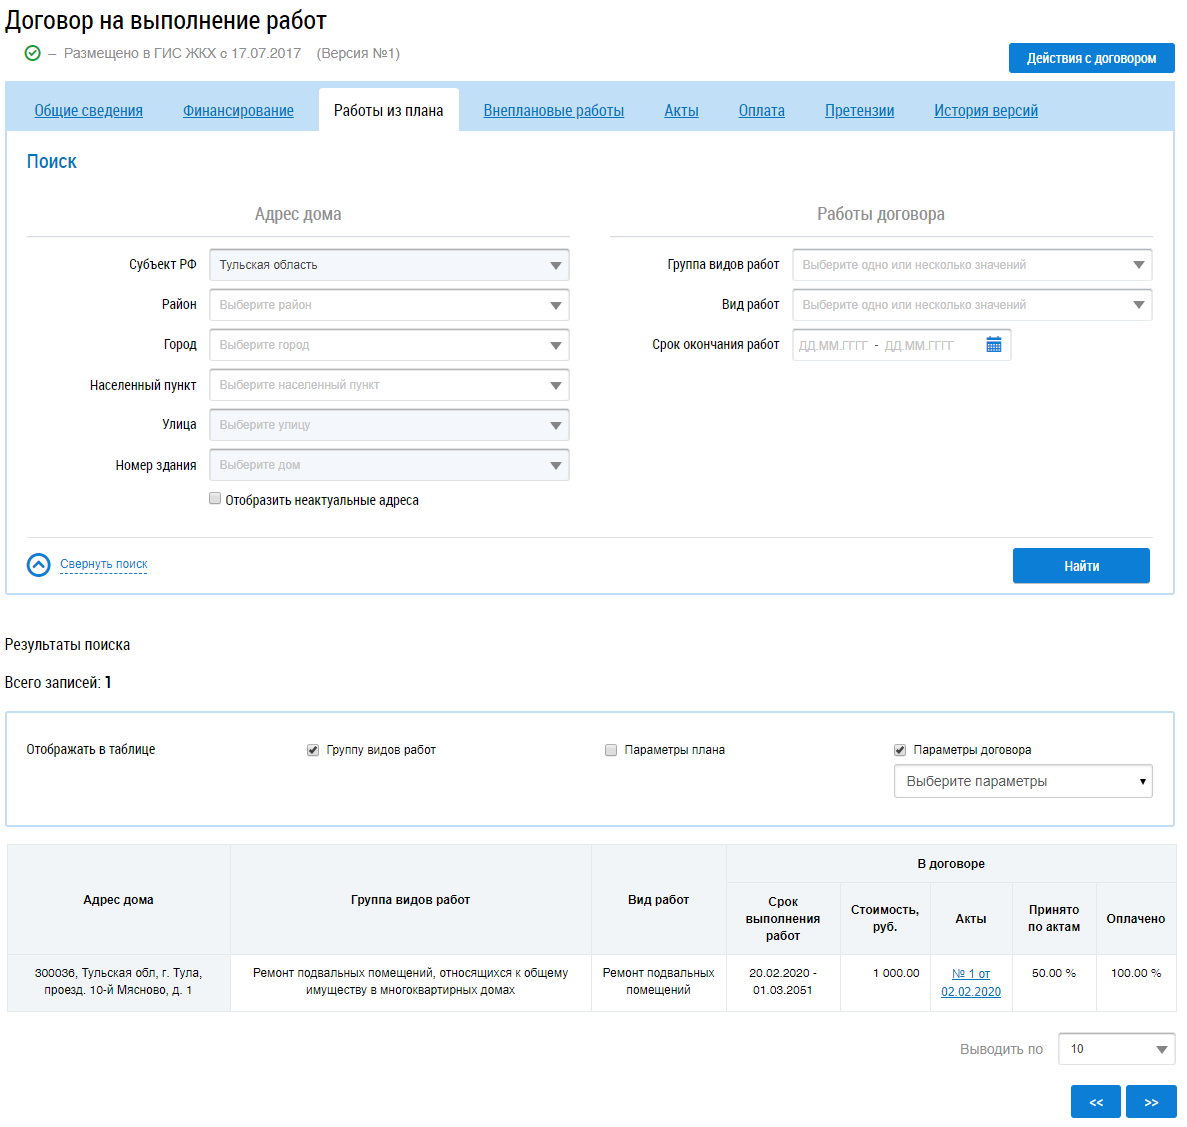Open 'Выводить по' page size dropdown

click(x=1116, y=1049)
